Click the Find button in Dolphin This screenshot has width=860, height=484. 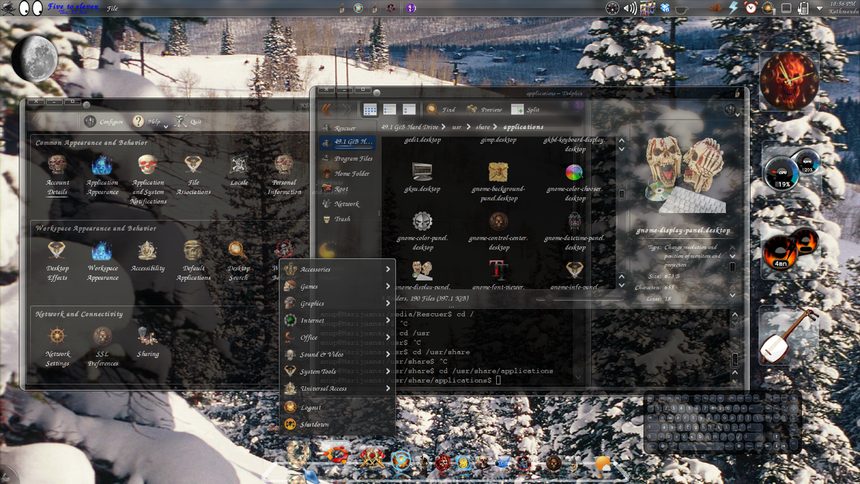coord(441,110)
